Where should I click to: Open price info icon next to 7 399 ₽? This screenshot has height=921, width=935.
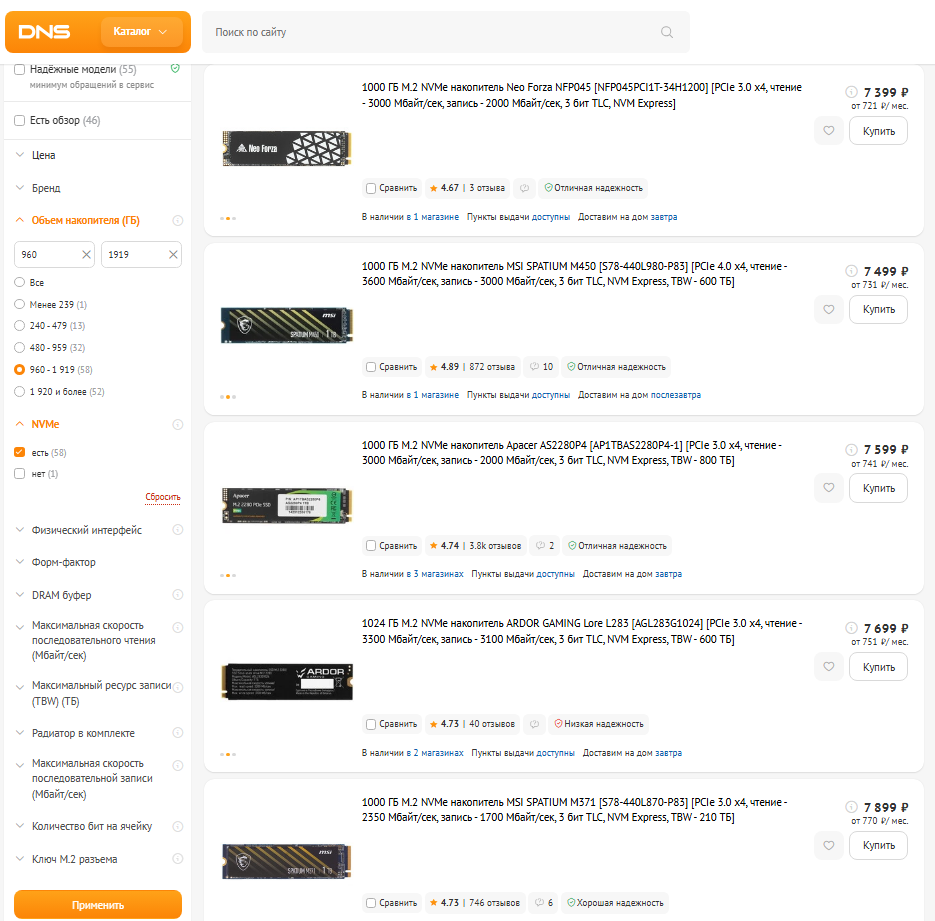[x=852, y=92]
